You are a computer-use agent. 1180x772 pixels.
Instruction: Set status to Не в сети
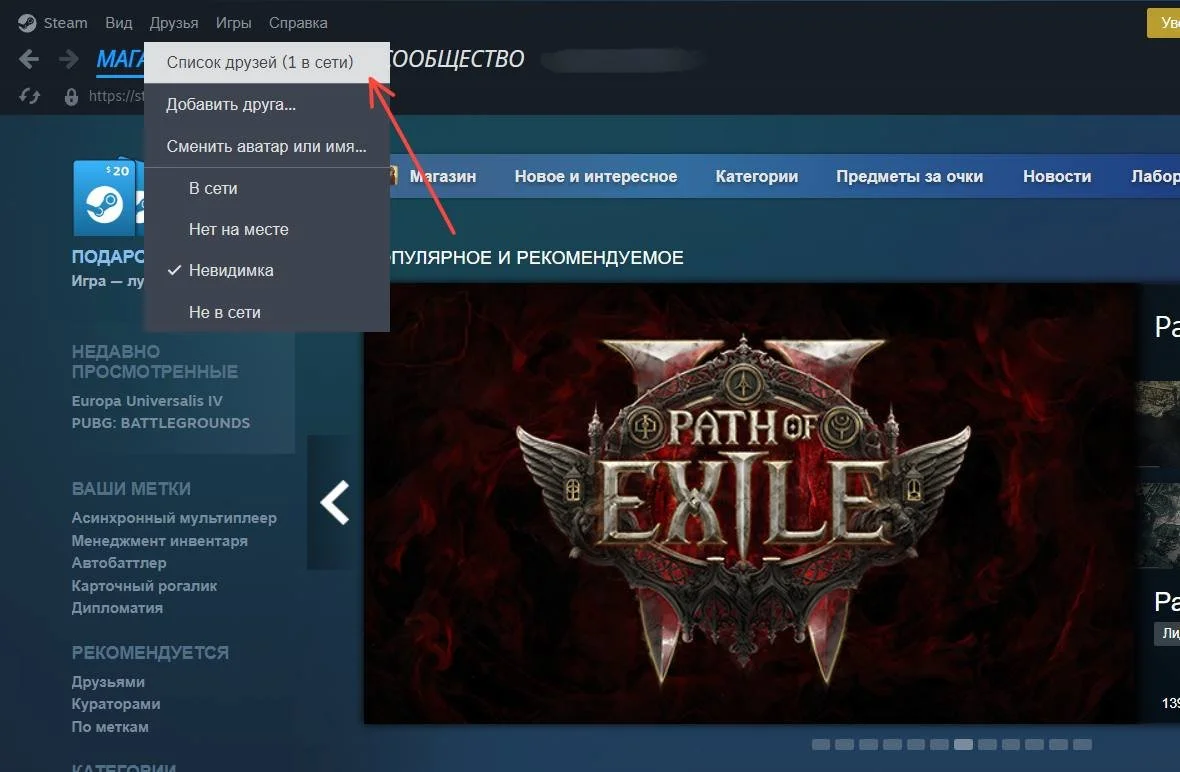tap(267, 312)
